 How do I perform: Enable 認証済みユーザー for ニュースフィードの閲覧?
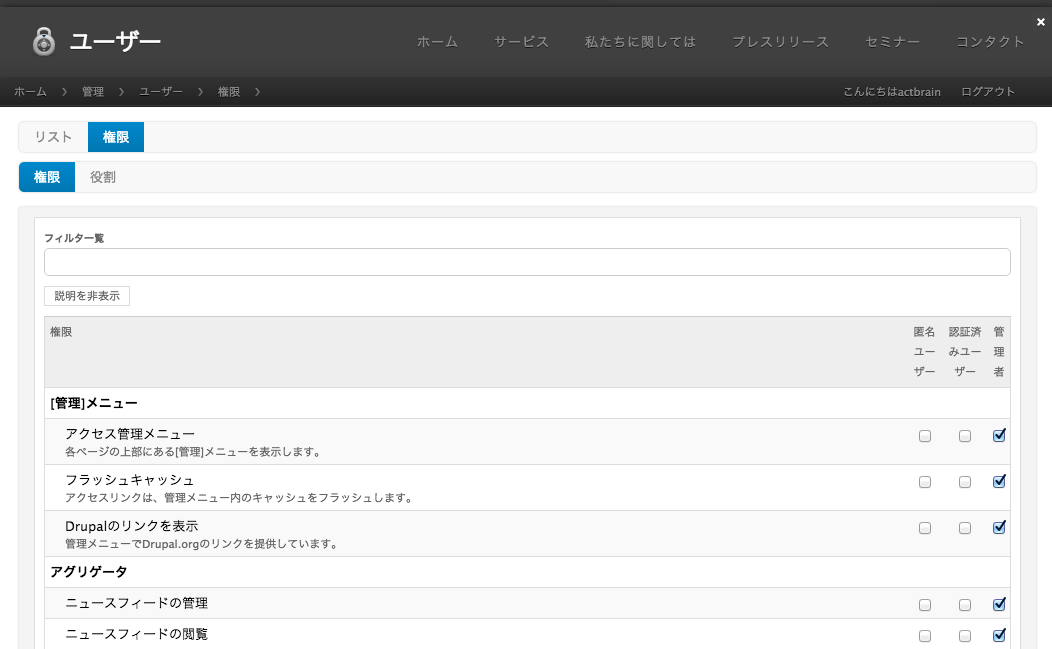coord(964,635)
